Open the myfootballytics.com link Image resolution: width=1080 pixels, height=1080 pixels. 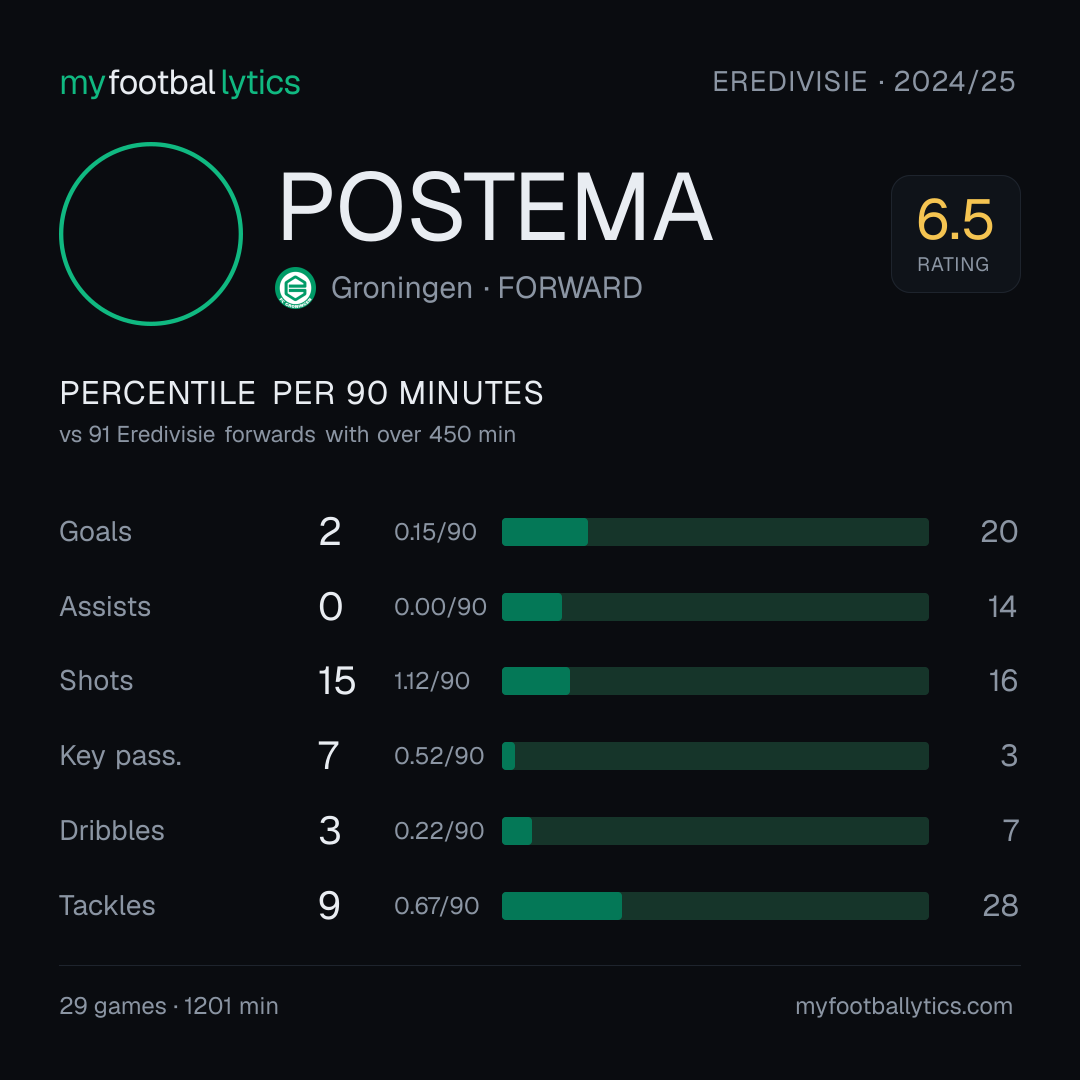pos(904,1006)
